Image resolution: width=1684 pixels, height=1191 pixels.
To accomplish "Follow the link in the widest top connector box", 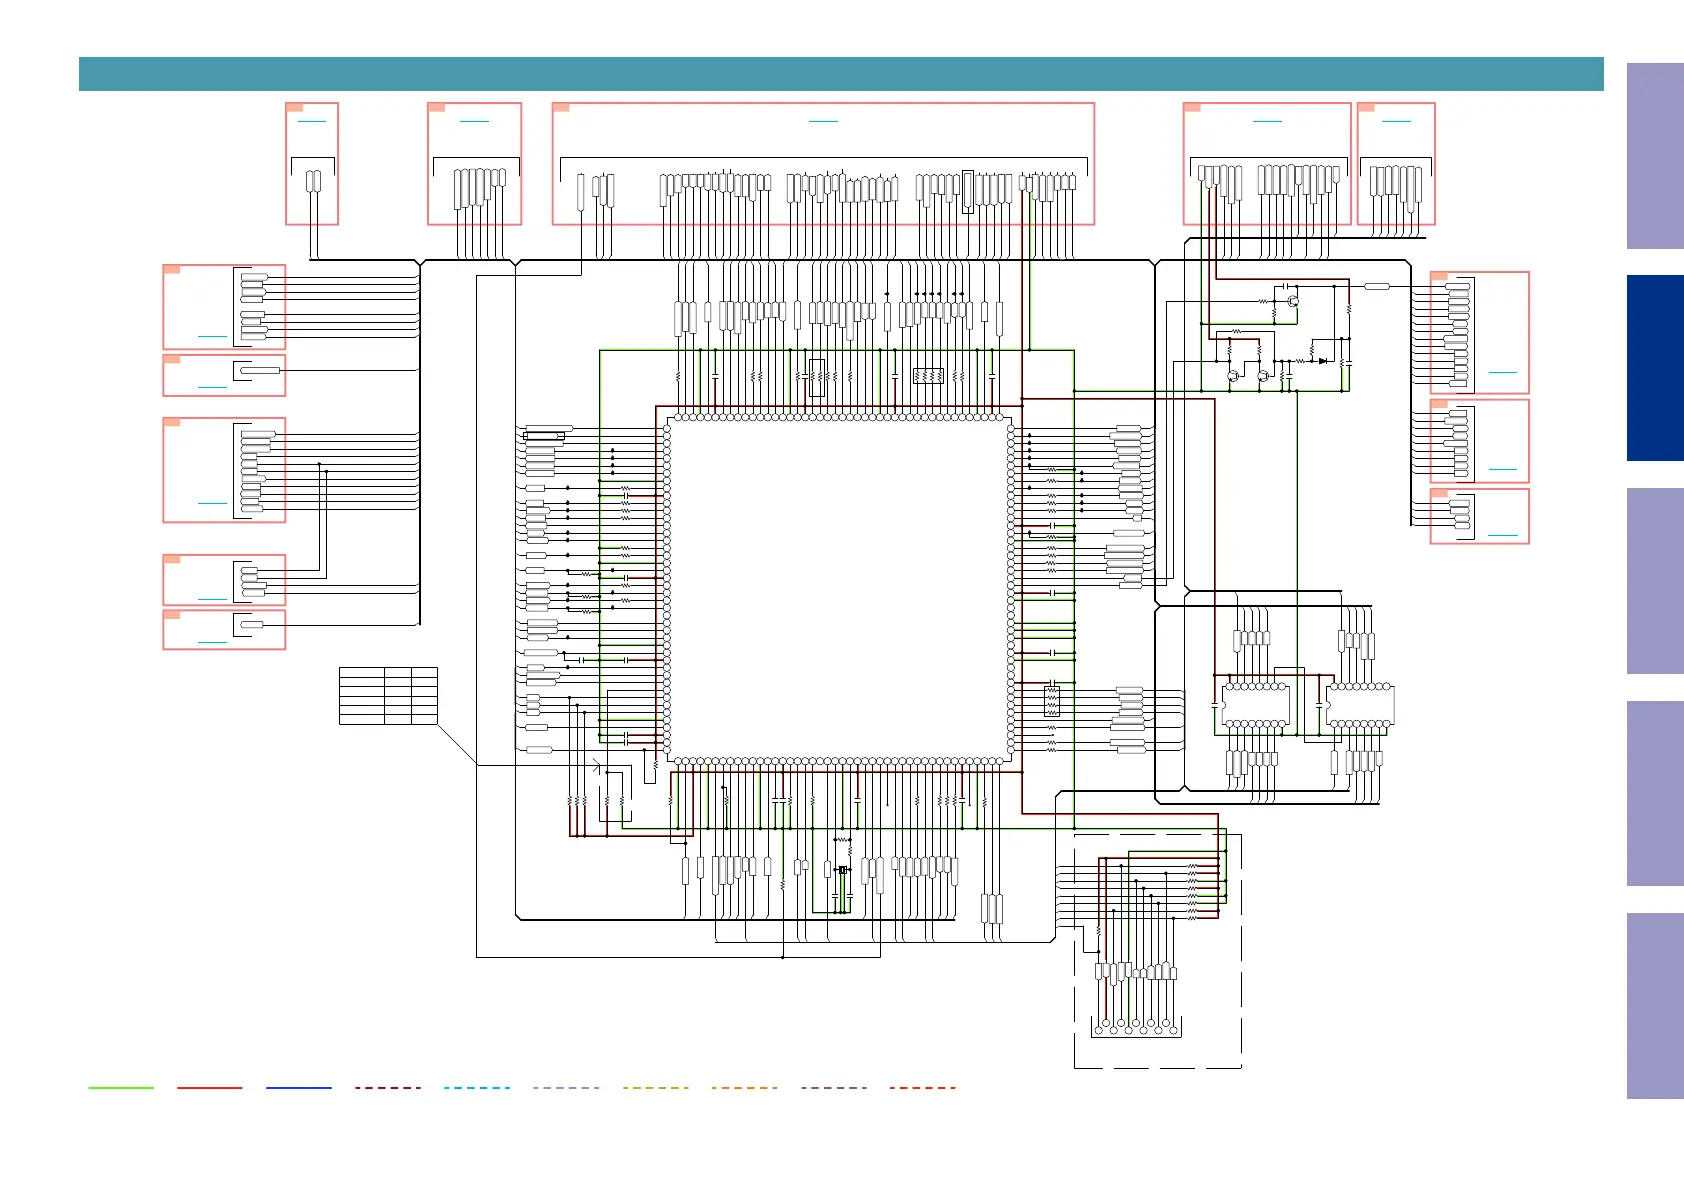I will pos(823,121).
